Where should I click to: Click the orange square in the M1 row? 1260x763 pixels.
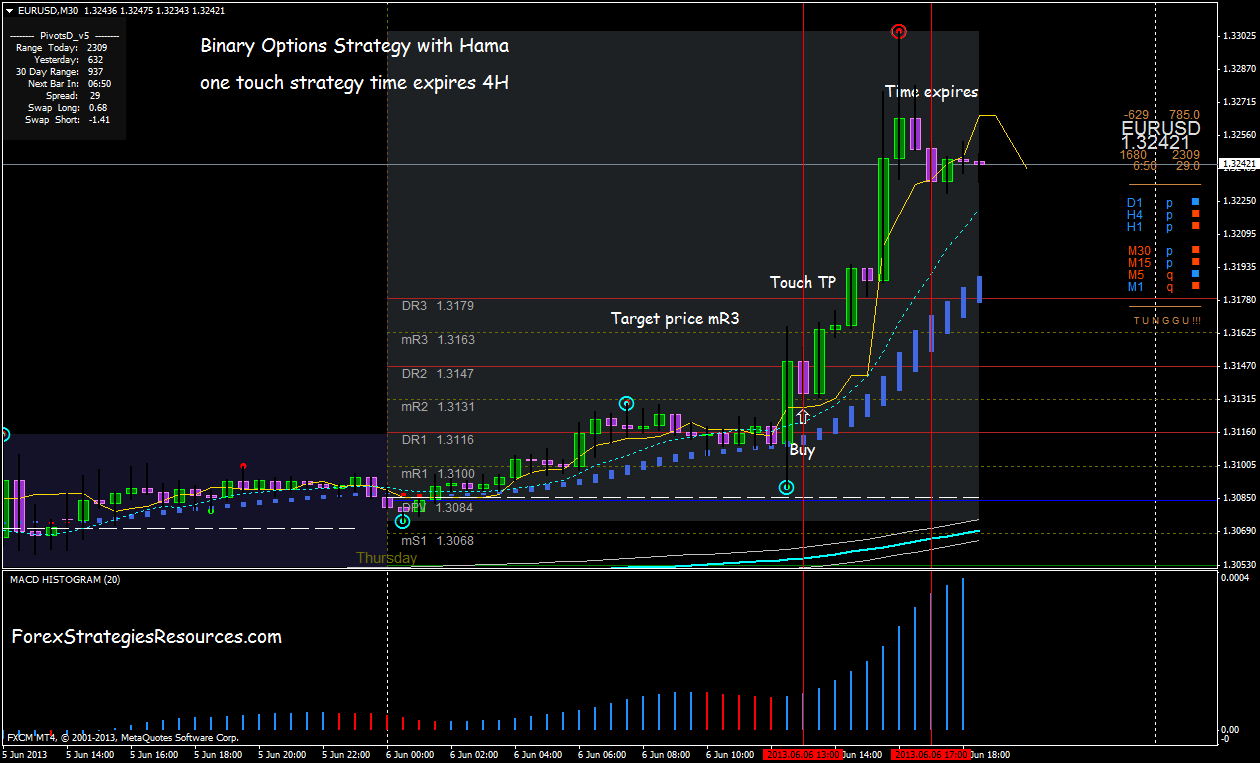(x=1194, y=287)
